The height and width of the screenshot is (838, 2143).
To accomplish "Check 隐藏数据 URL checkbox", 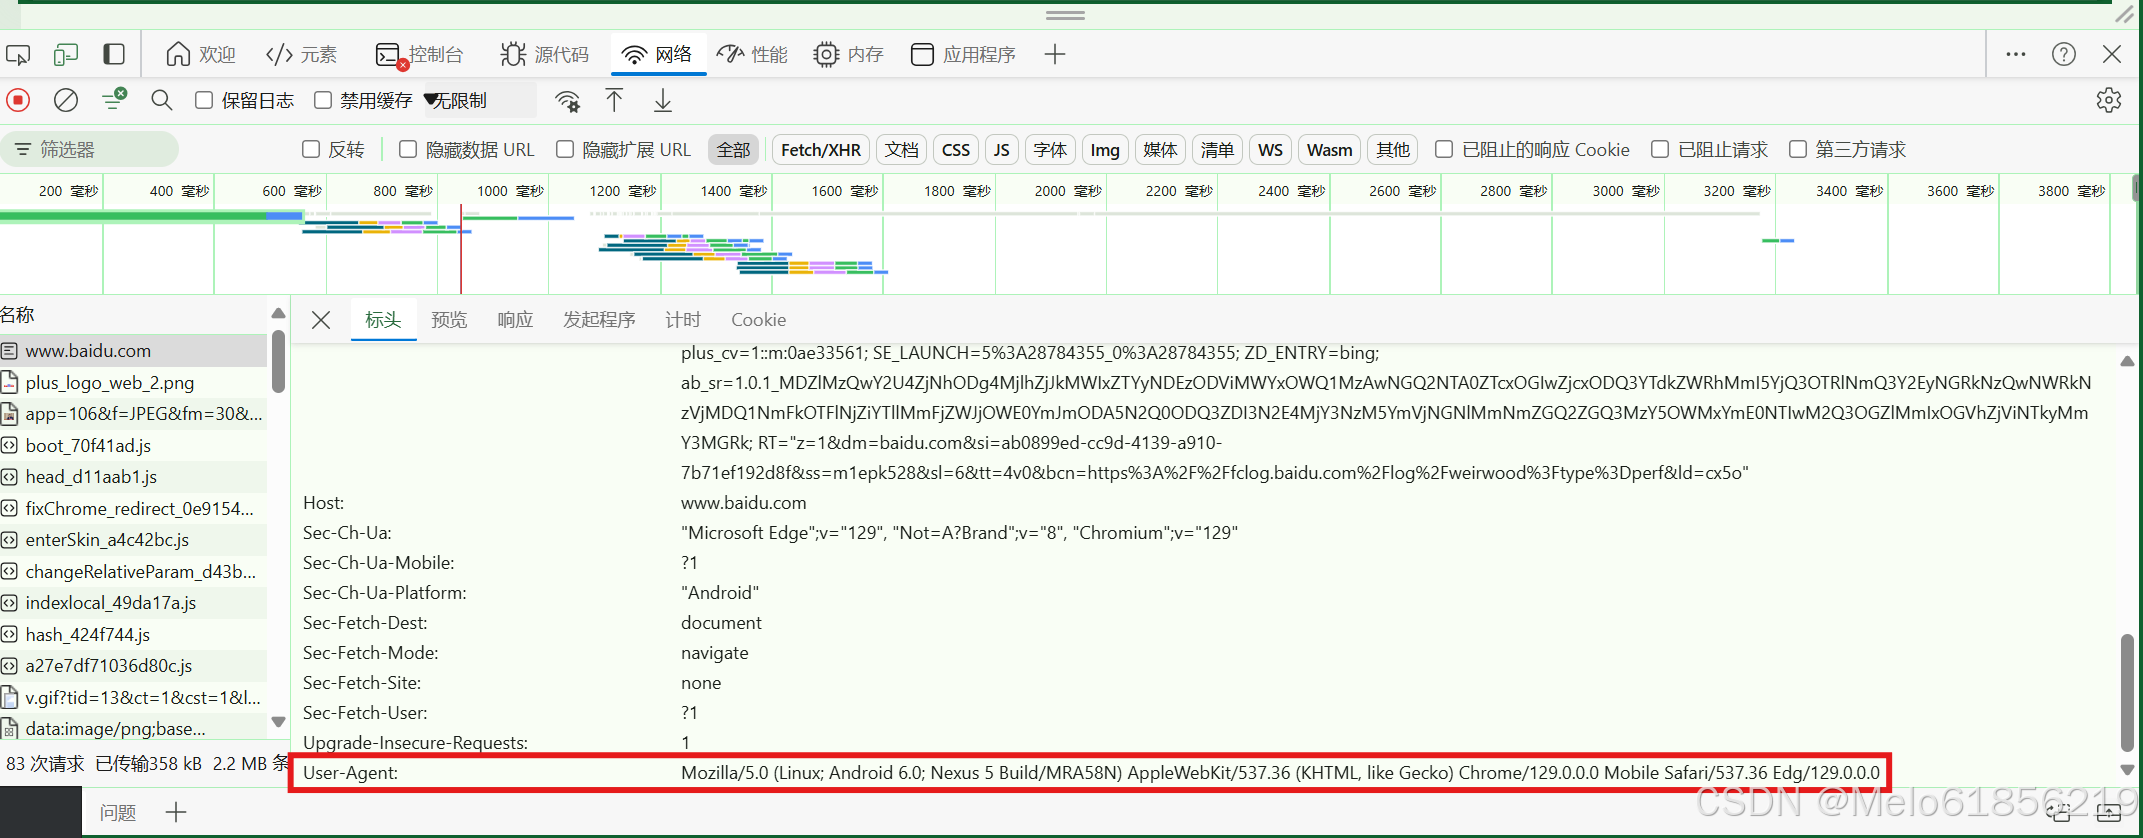I will coord(408,149).
